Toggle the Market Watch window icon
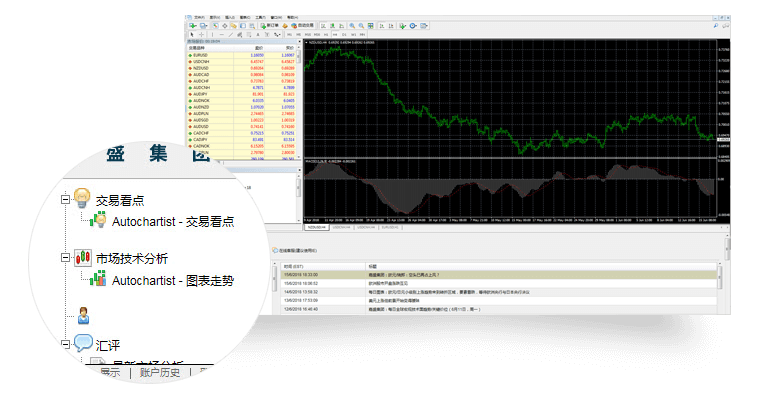 [x=216, y=26]
